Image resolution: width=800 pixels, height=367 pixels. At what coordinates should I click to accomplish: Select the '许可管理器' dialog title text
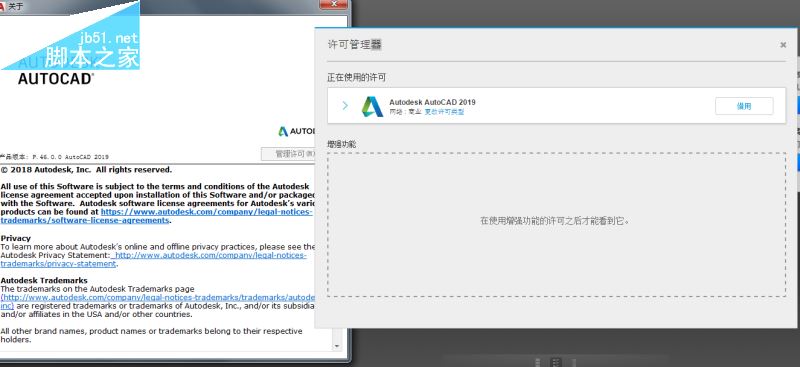tap(355, 45)
